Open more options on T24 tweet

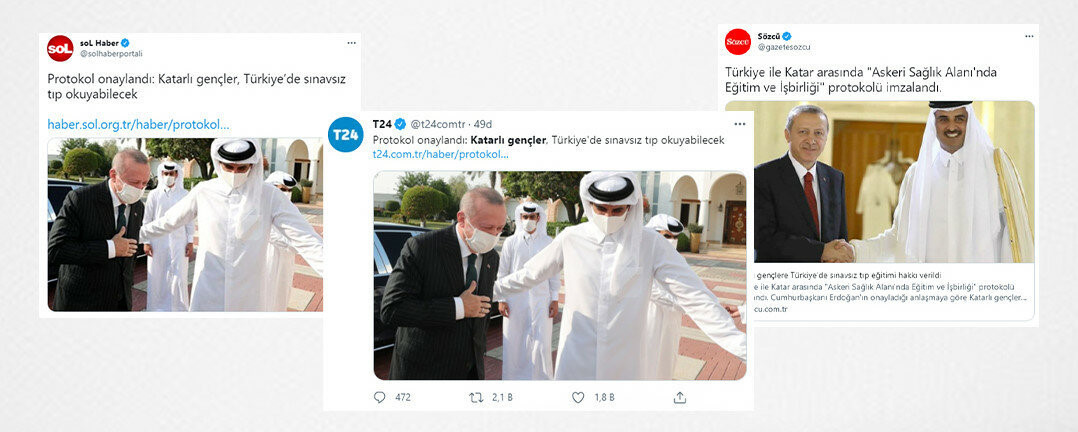(740, 124)
